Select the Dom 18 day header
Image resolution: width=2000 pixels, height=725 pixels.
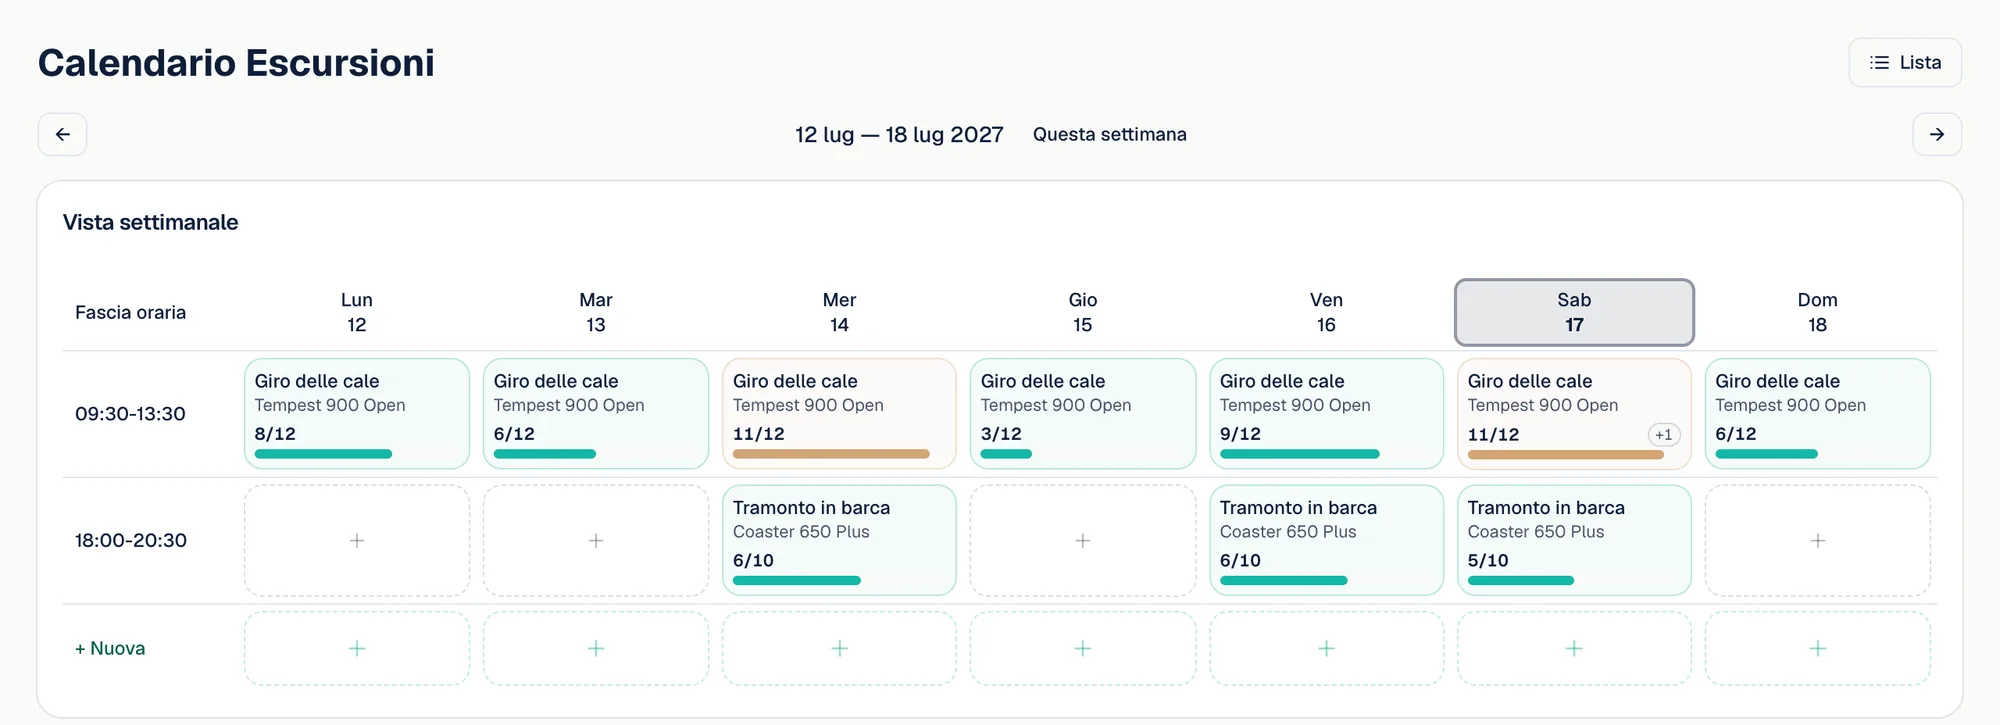pos(1817,312)
